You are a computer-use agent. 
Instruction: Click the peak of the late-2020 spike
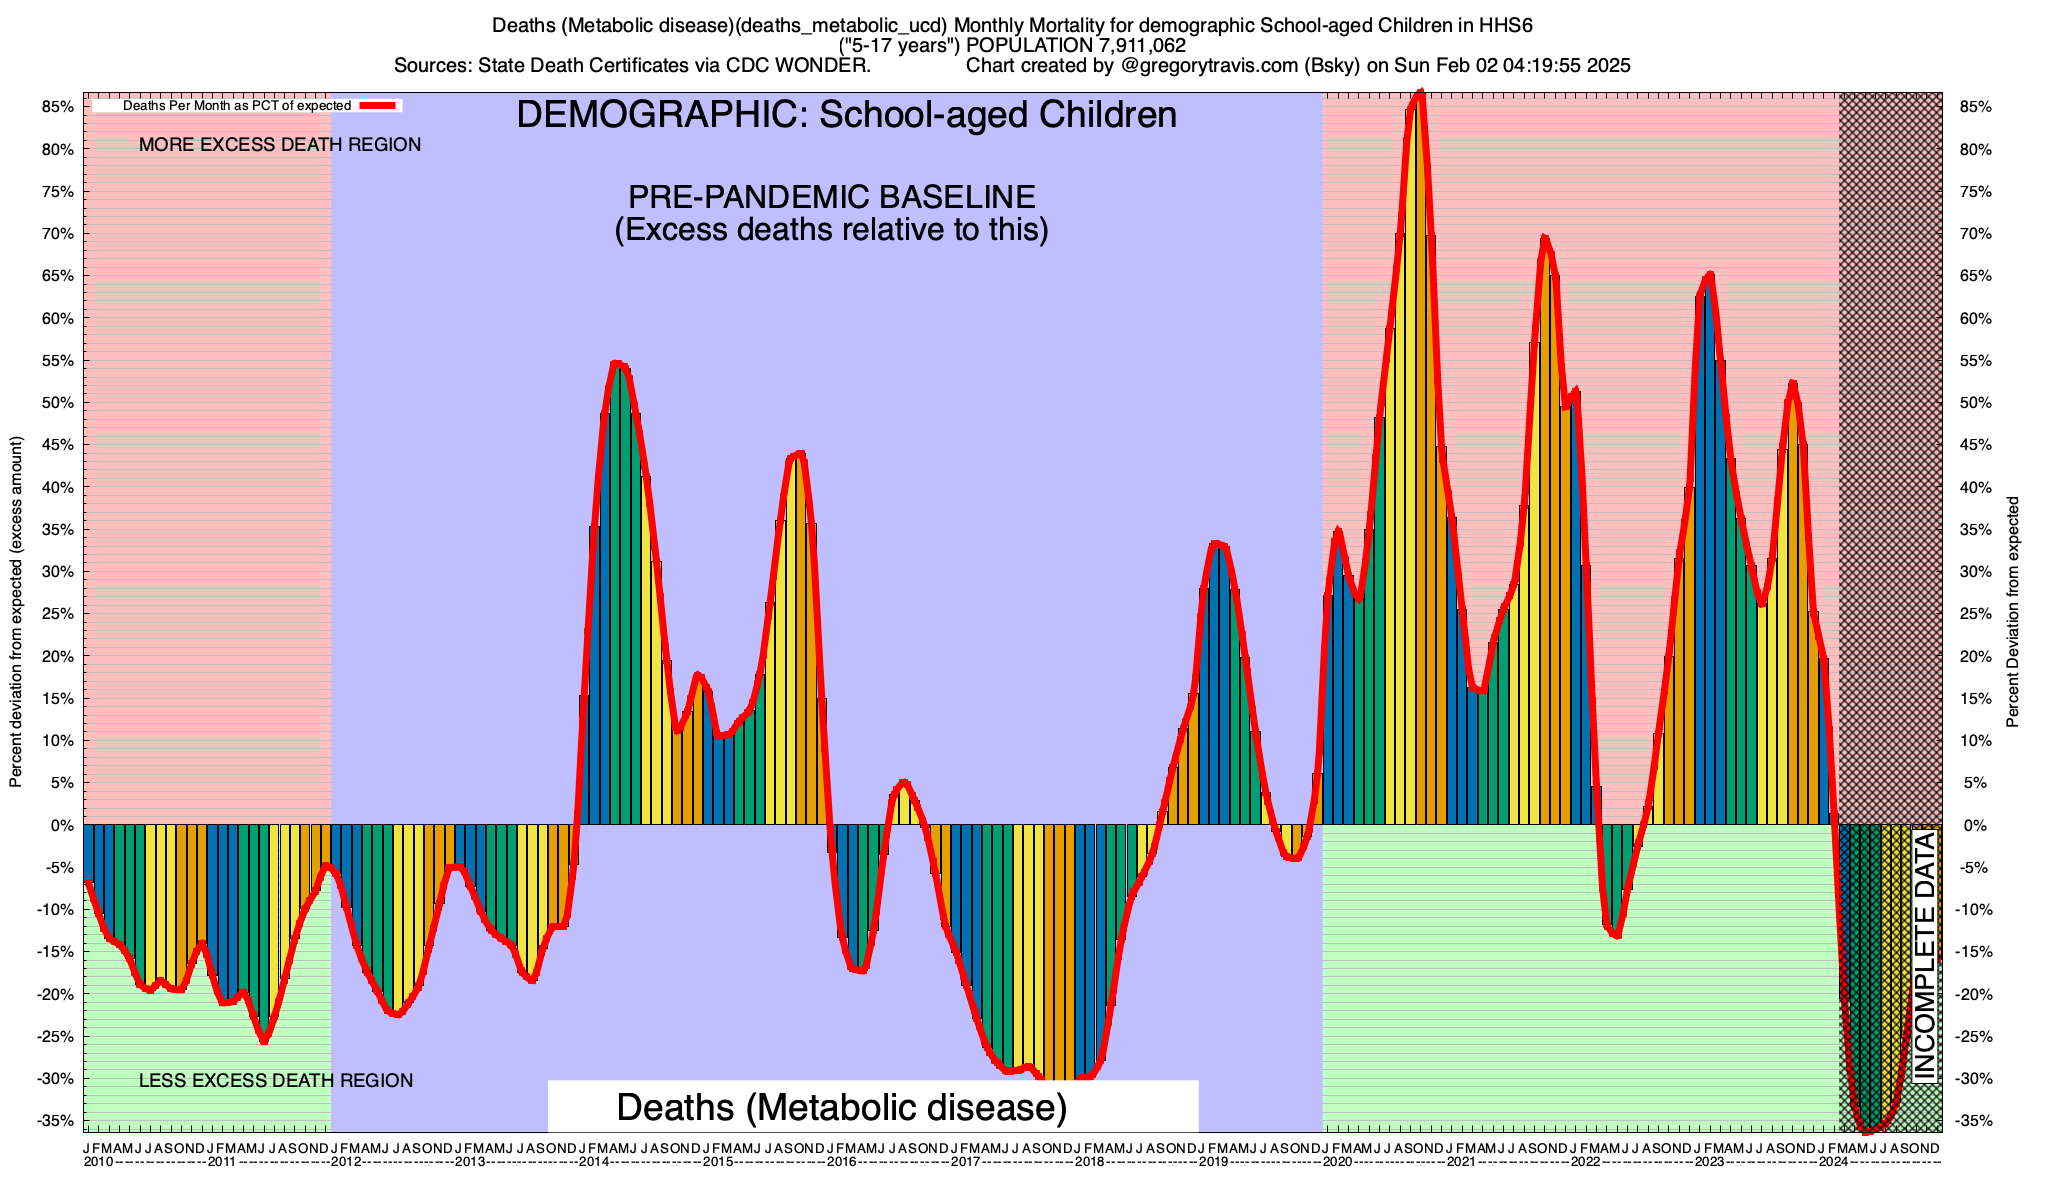click(x=1420, y=94)
